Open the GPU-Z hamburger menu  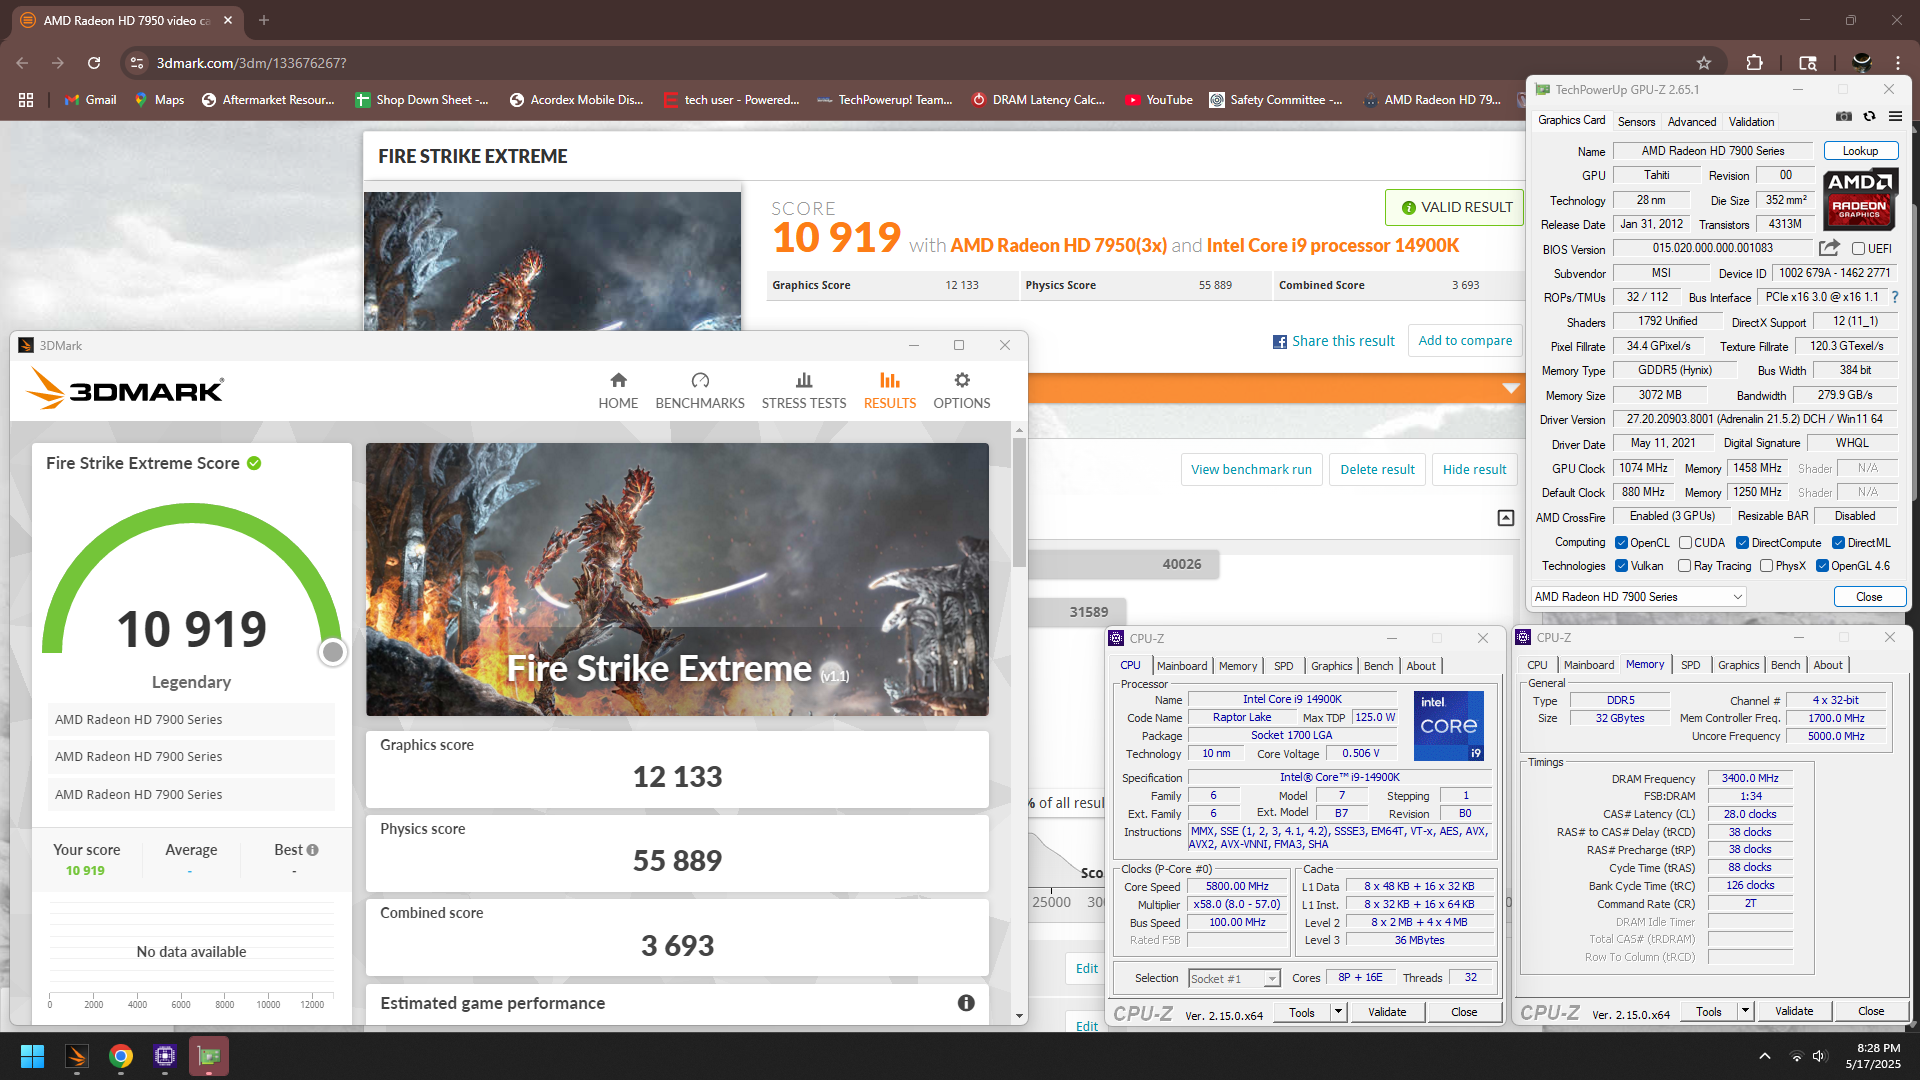coord(1895,117)
